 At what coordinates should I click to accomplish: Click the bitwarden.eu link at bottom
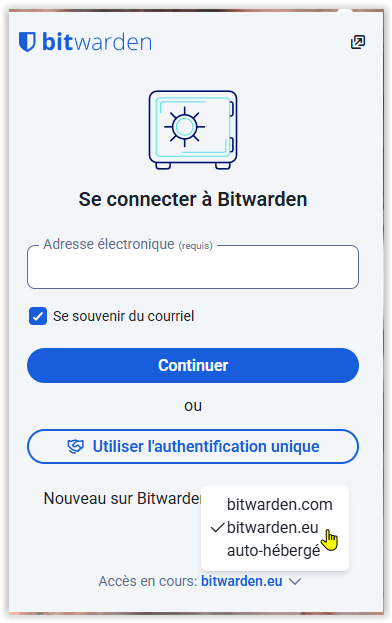(241, 581)
